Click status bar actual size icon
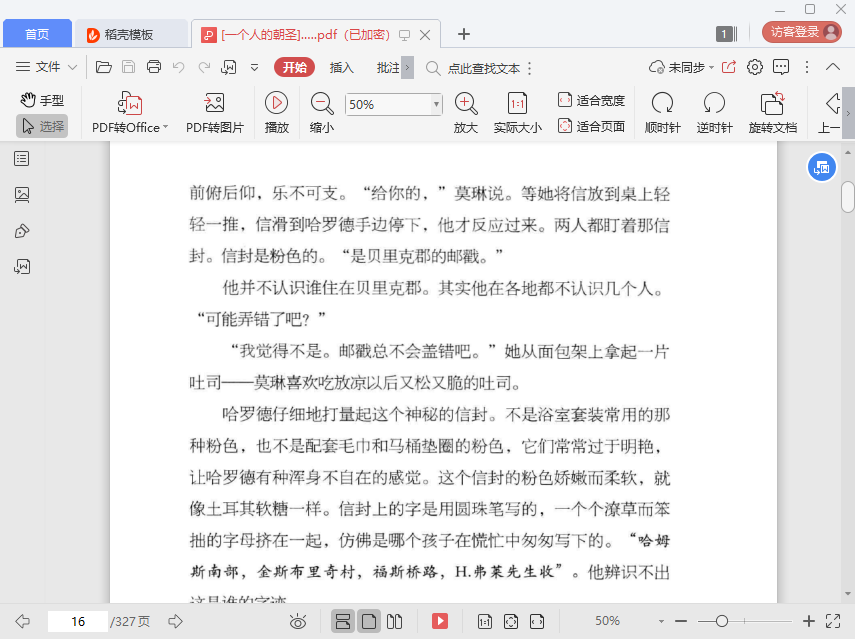 coord(485,621)
